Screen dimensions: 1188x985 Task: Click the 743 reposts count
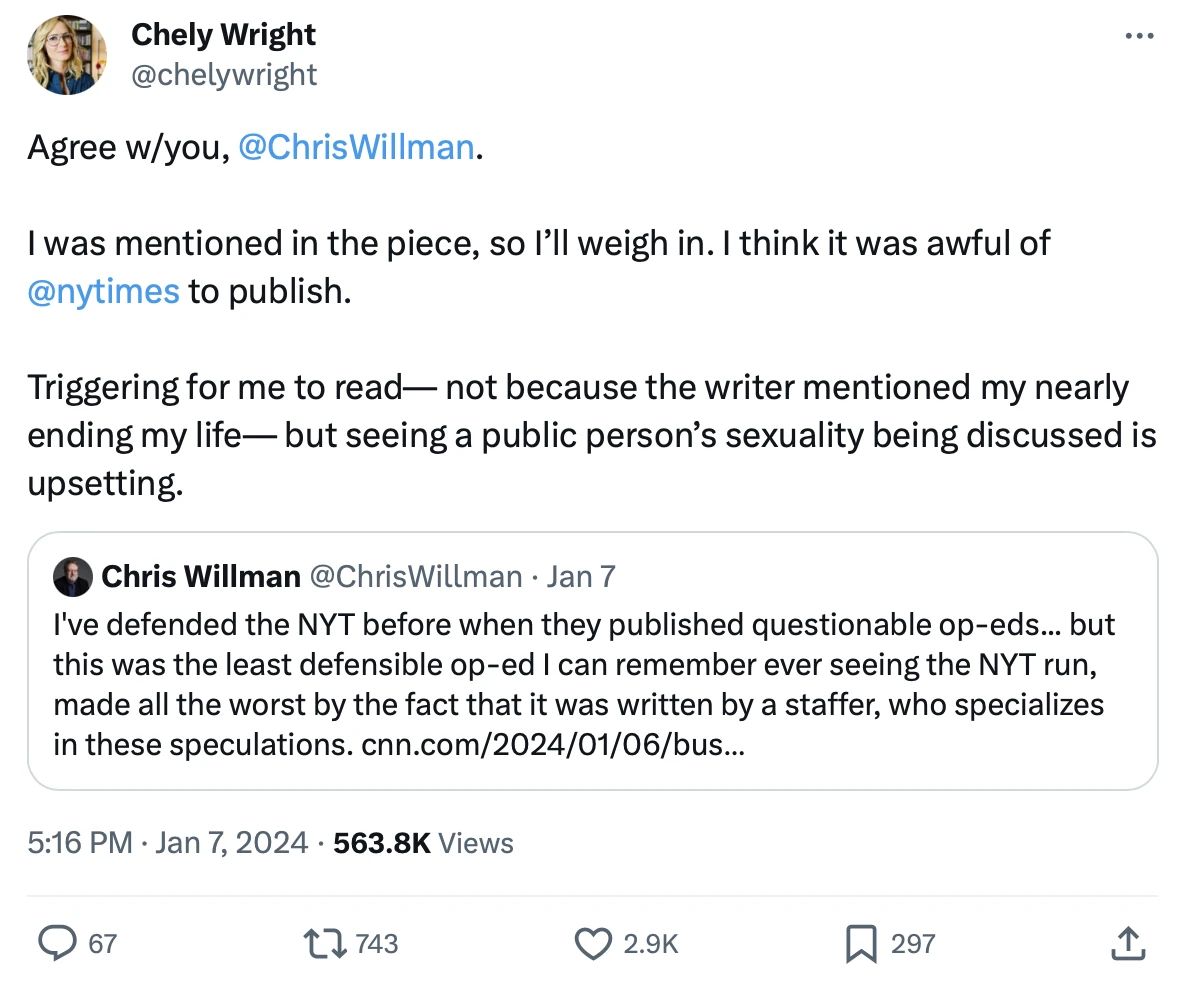coord(376,943)
